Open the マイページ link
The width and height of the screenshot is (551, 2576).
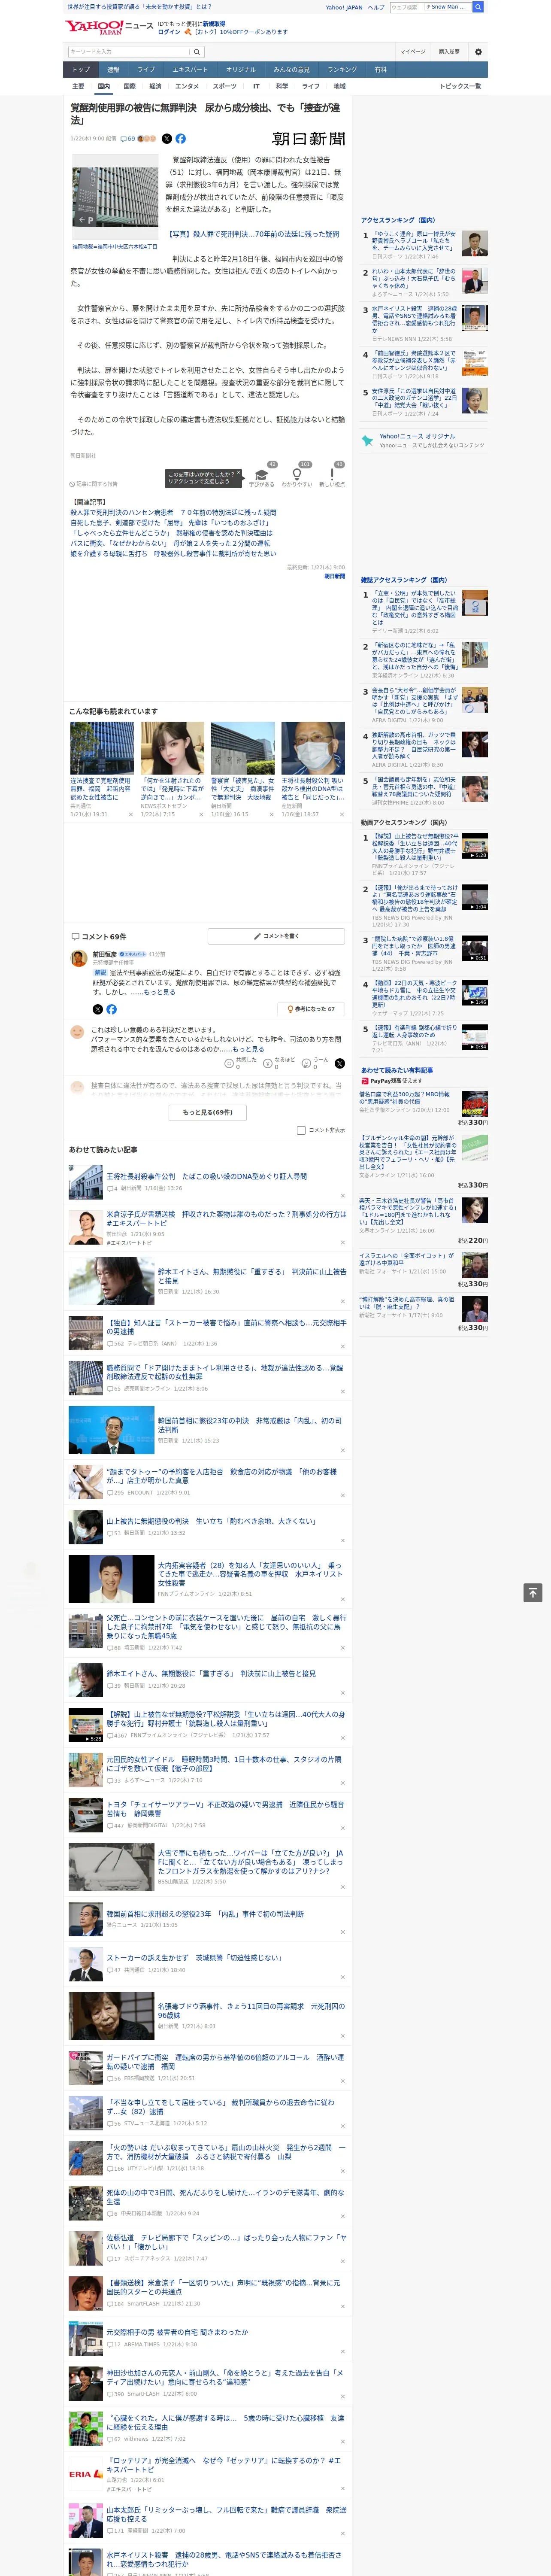412,52
